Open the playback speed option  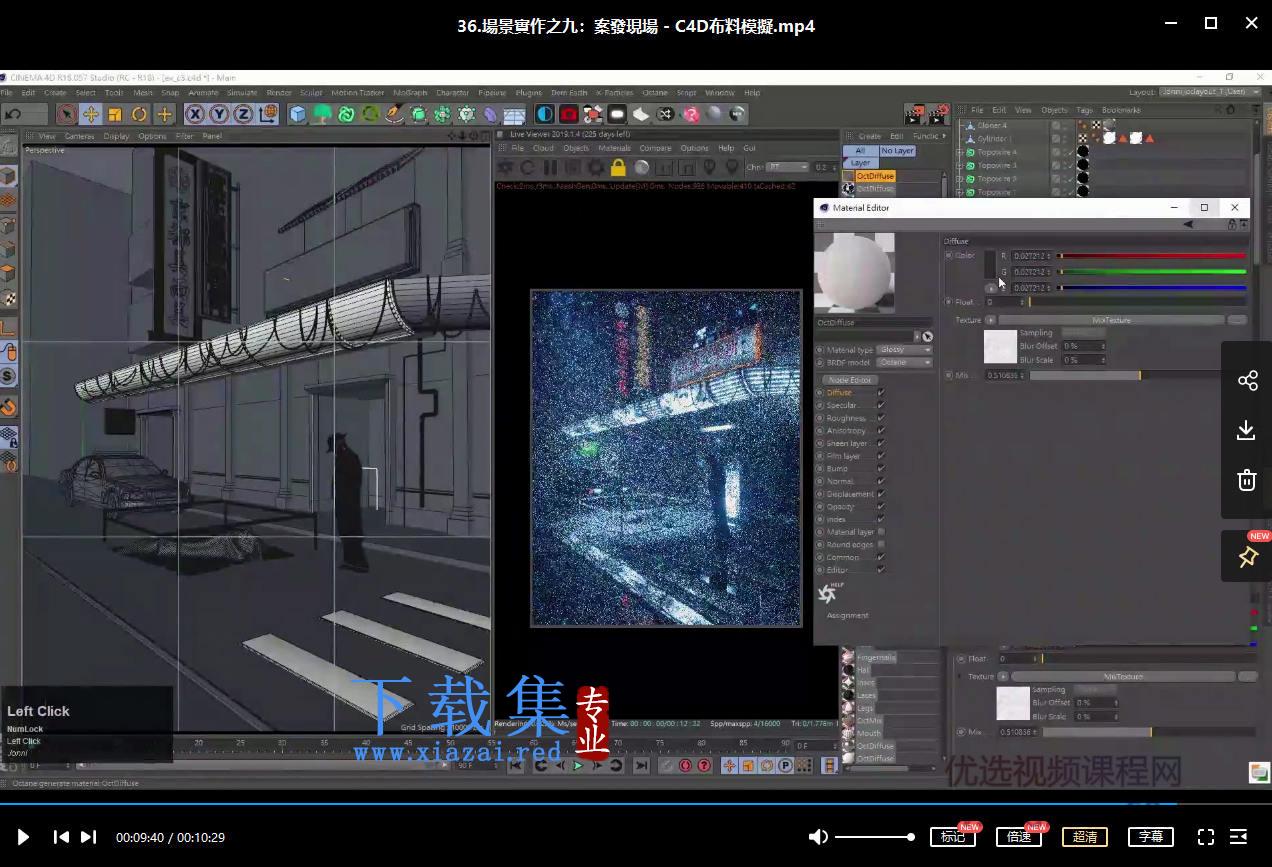point(1019,837)
